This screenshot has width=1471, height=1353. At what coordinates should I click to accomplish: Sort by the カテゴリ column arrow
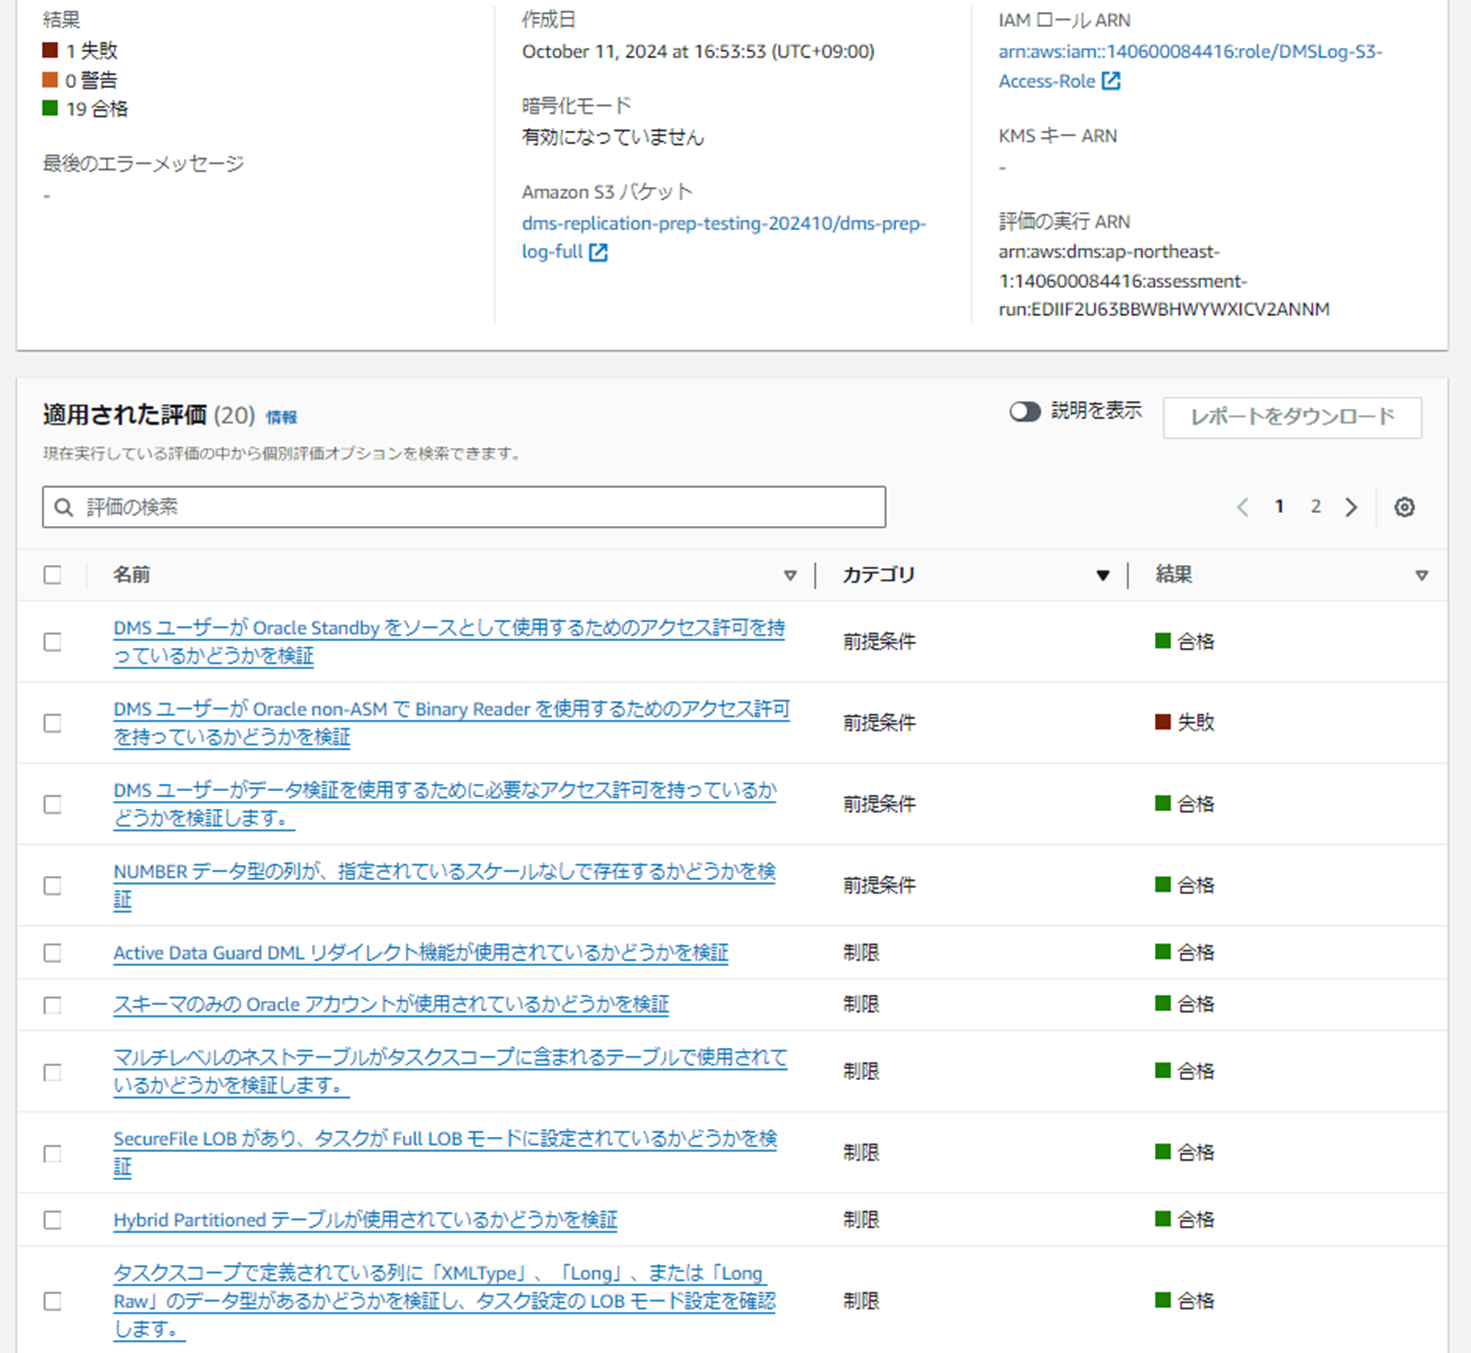(x=1103, y=575)
